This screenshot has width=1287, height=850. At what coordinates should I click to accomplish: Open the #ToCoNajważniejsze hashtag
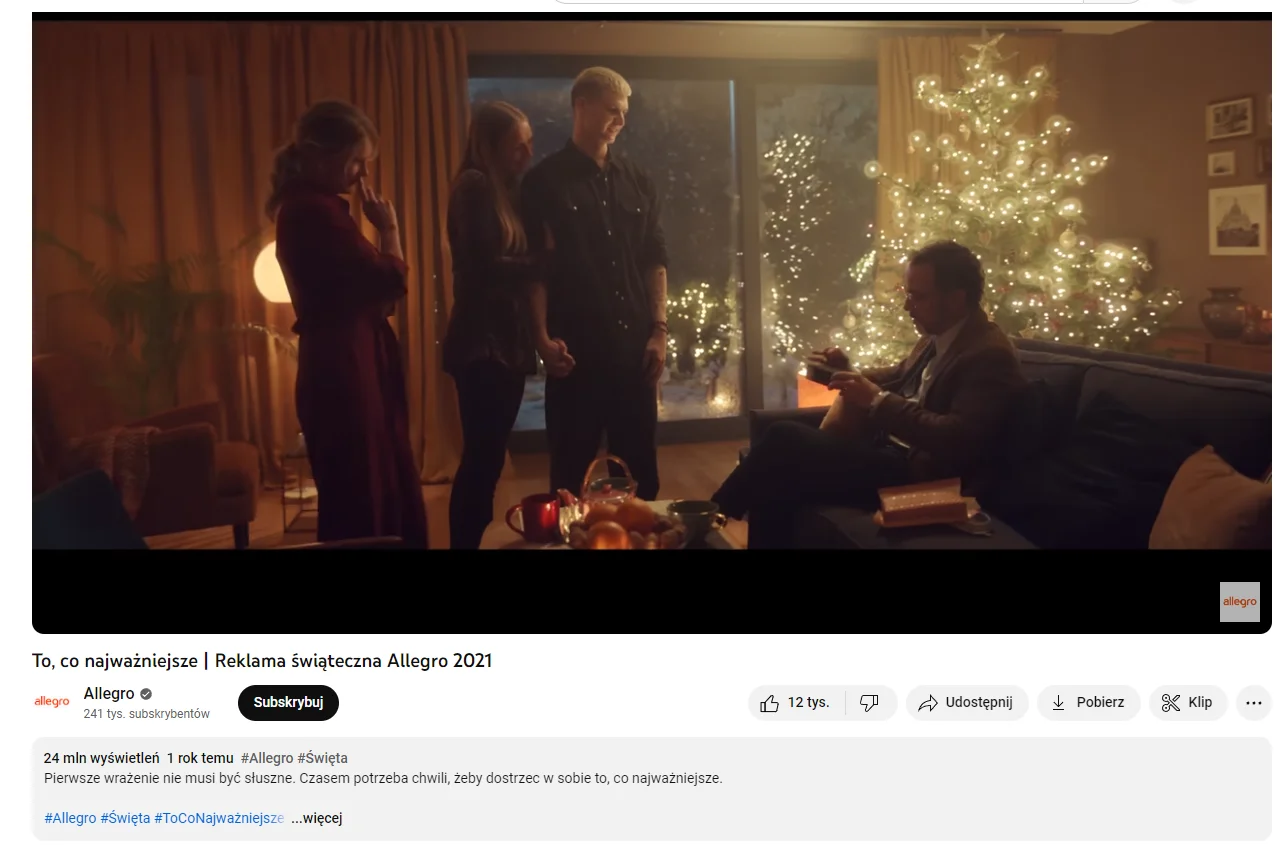point(219,818)
